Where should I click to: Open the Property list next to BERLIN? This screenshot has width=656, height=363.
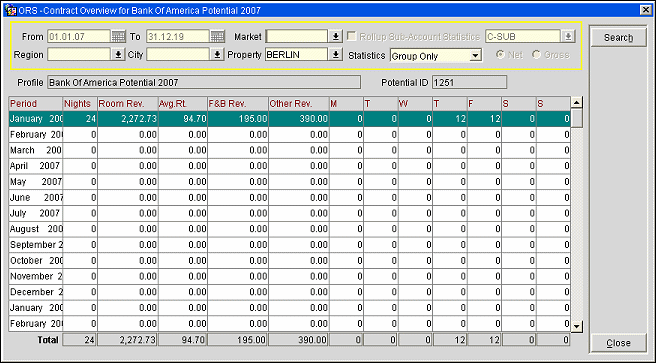click(x=336, y=55)
